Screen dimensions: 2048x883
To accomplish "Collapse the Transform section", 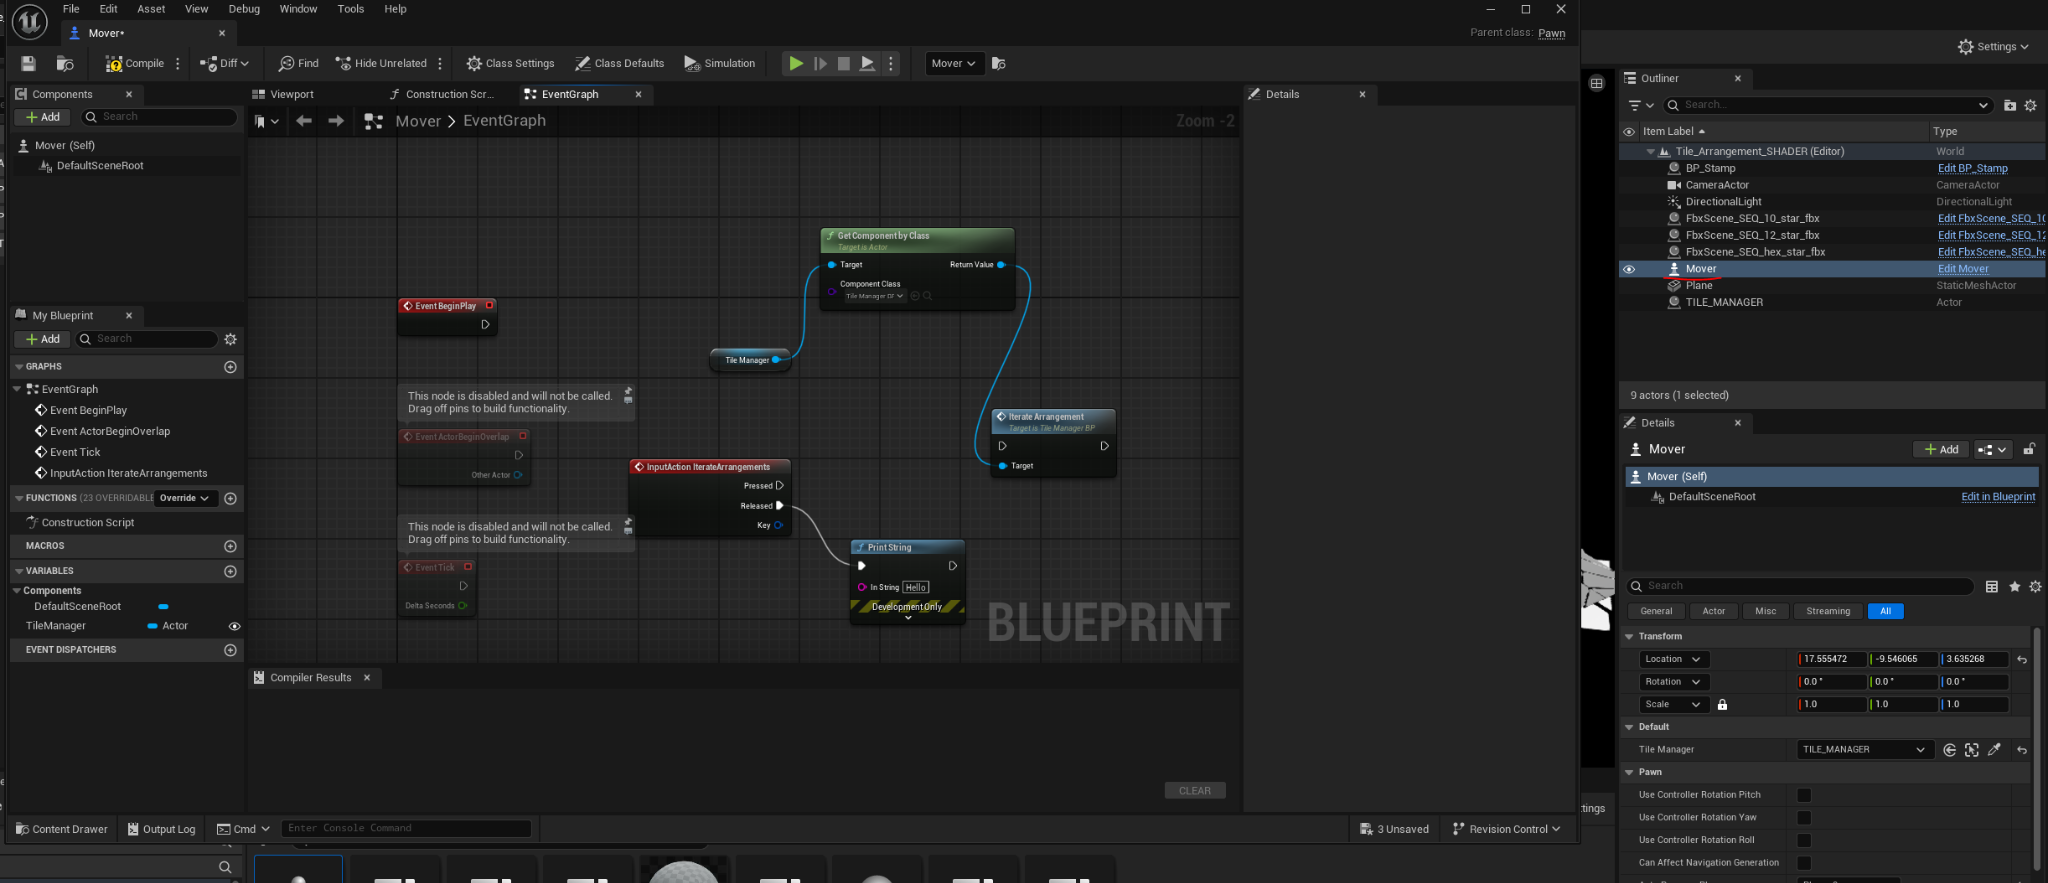I will [1629, 636].
